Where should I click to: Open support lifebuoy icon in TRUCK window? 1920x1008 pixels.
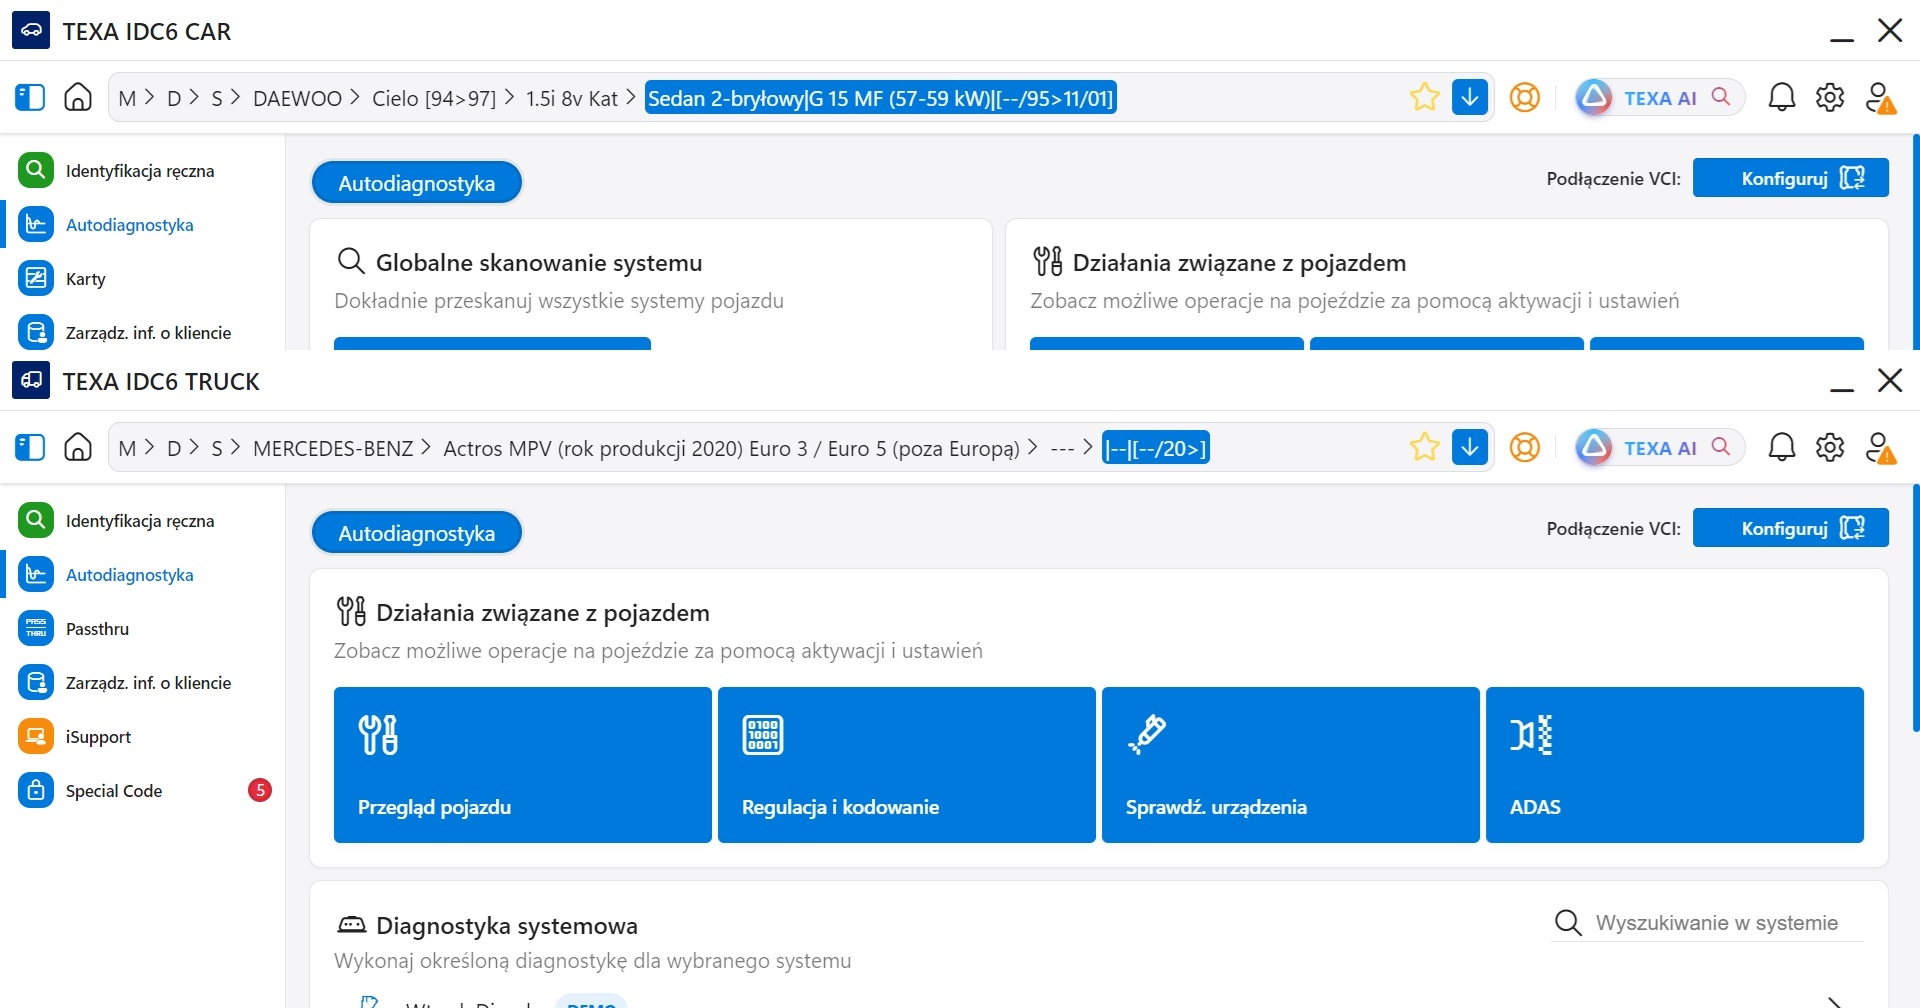click(1524, 447)
